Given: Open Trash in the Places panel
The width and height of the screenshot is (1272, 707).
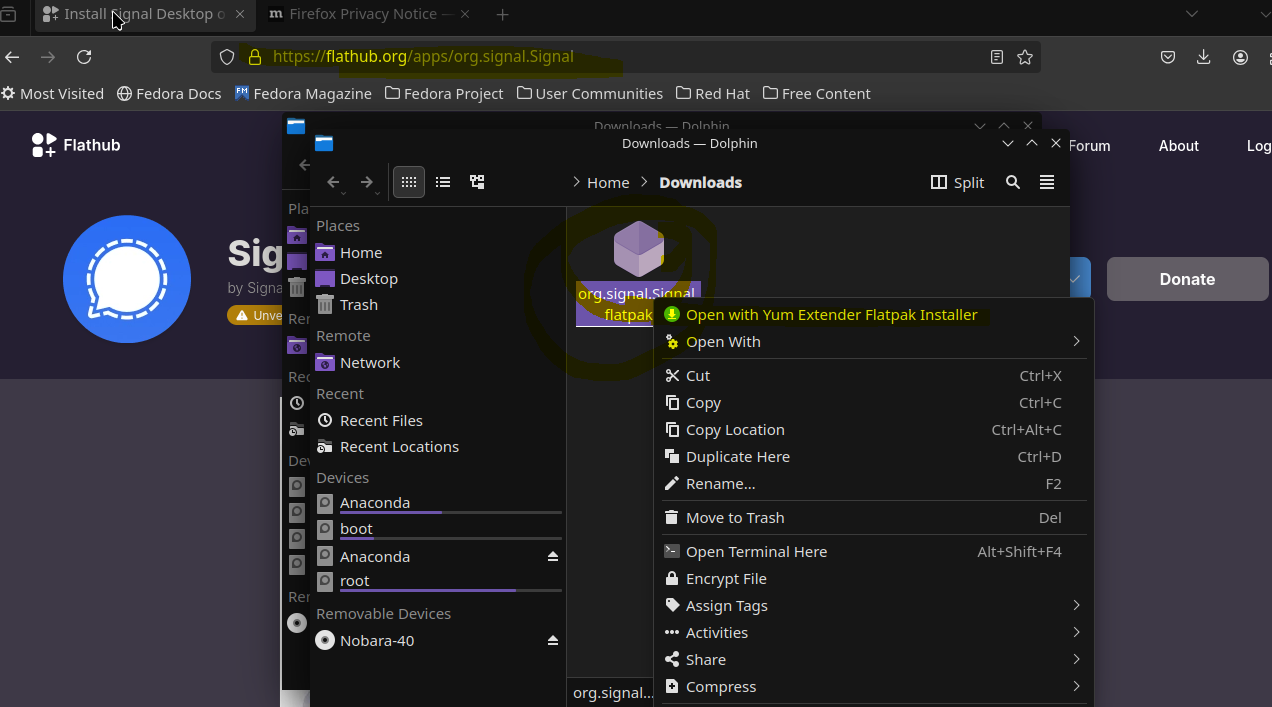Looking at the screenshot, I should tap(438, 304).
